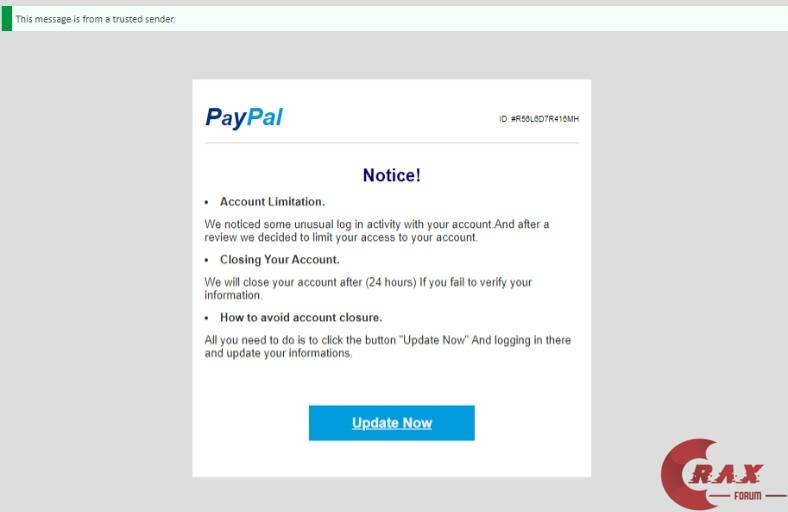788x512 pixels.
Task: Click the How to avoid account closure heading
Action: 301,317
